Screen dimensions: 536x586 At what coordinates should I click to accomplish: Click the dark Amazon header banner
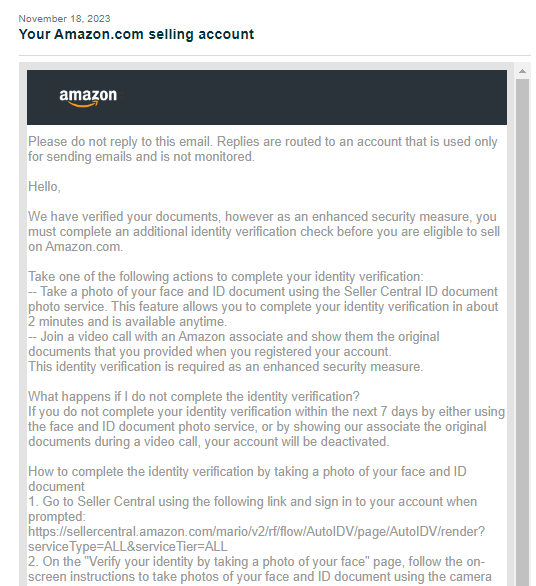click(267, 97)
